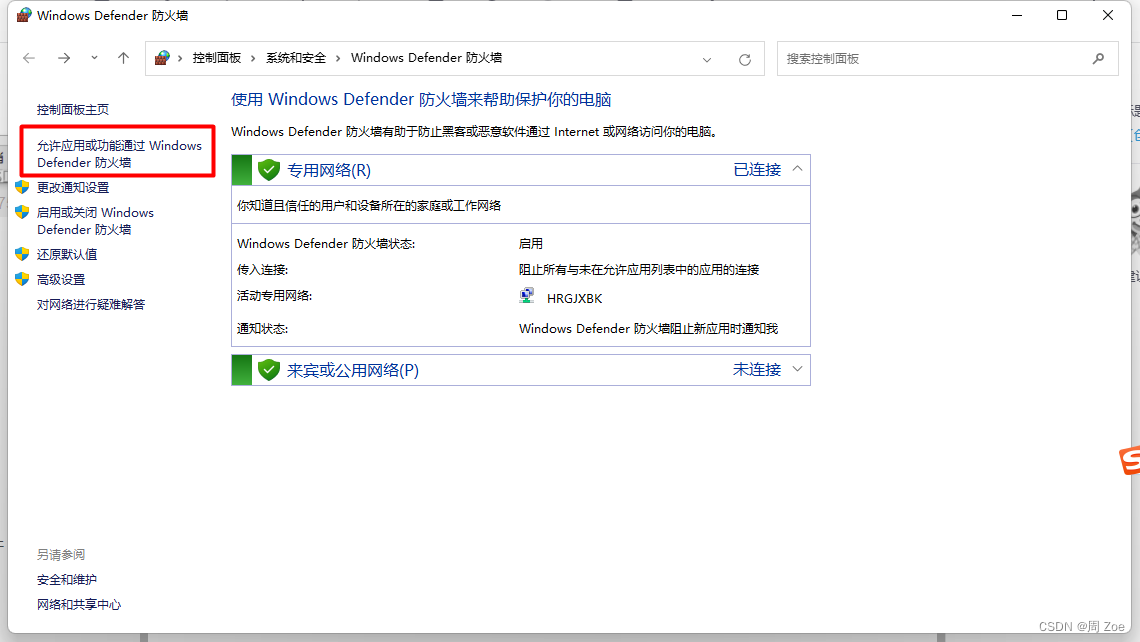Click the shield icon next to 更改通知设置
The height and width of the screenshot is (642, 1140).
24,187
